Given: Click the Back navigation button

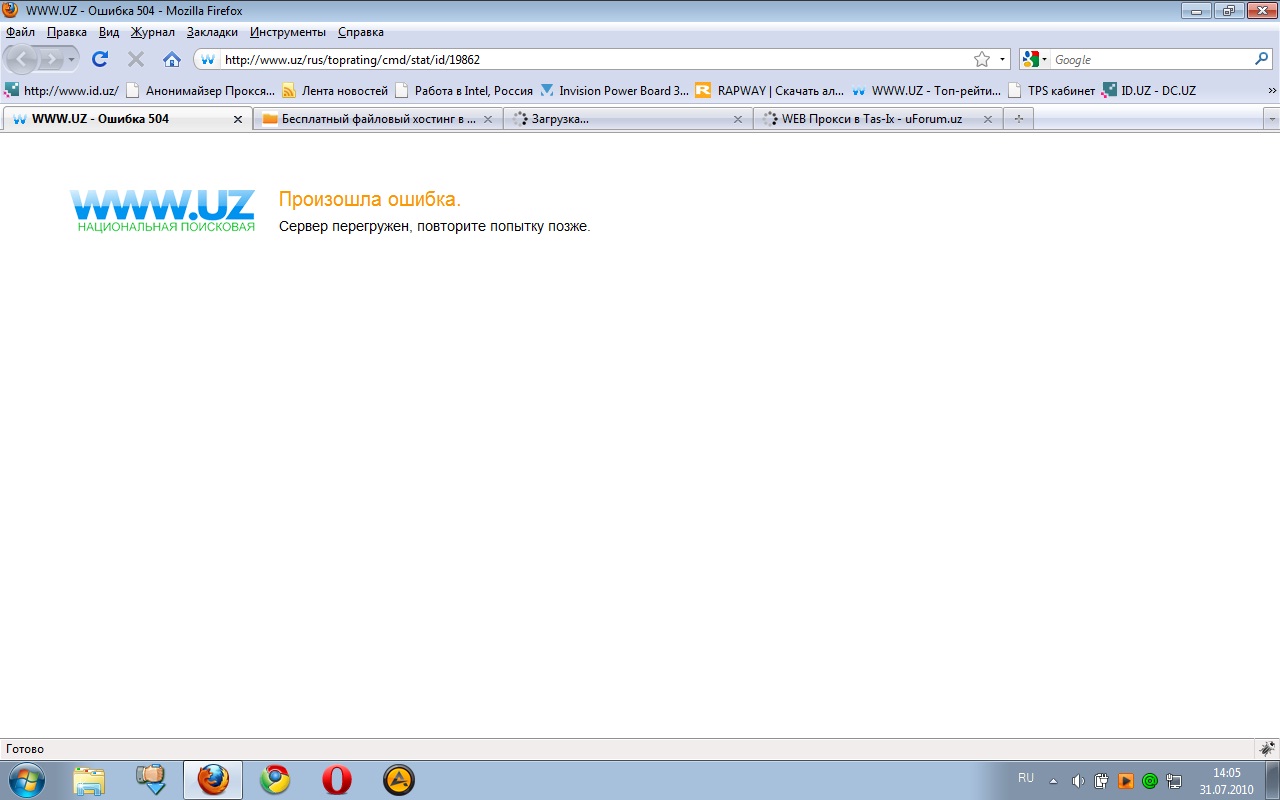Looking at the screenshot, I should click(x=22, y=59).
